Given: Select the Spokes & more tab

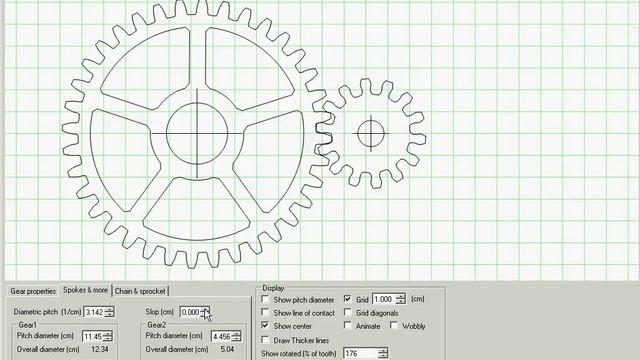Looking at the screenshot, I should (85, 290).
